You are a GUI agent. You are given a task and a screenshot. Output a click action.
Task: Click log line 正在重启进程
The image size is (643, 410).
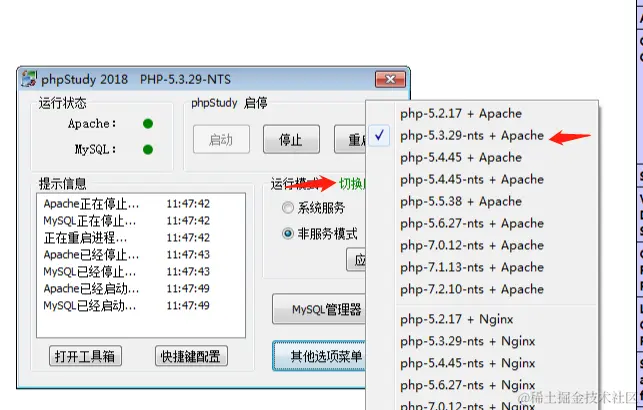point(127,238)
